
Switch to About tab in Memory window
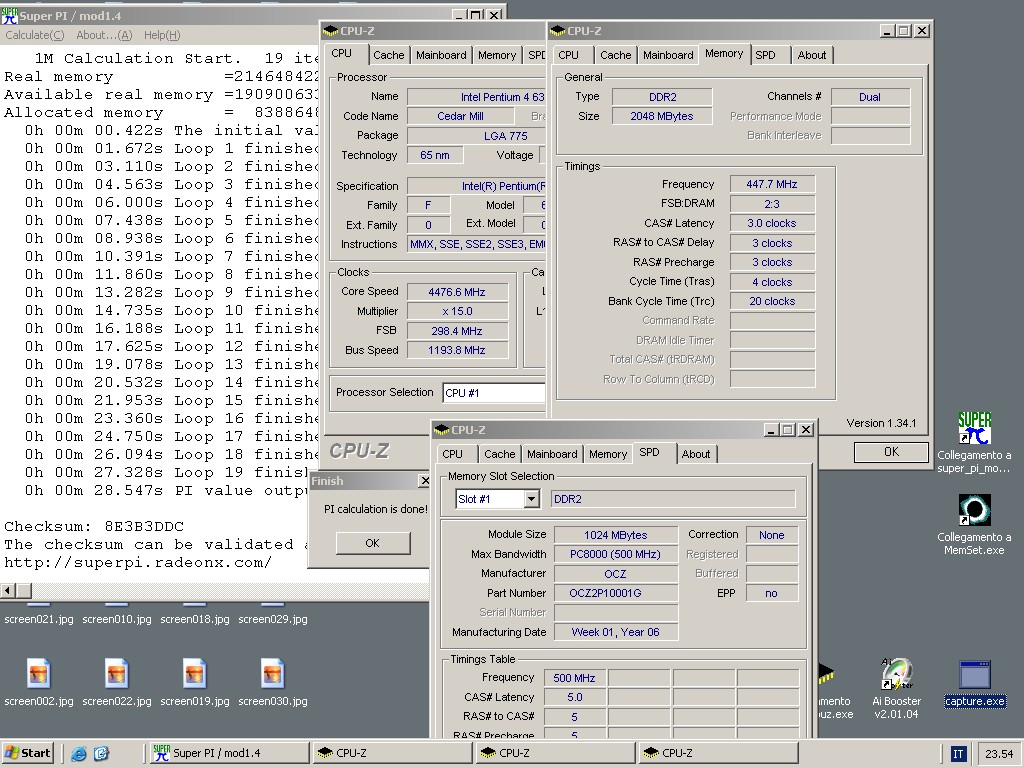click(x=812, y=56)
